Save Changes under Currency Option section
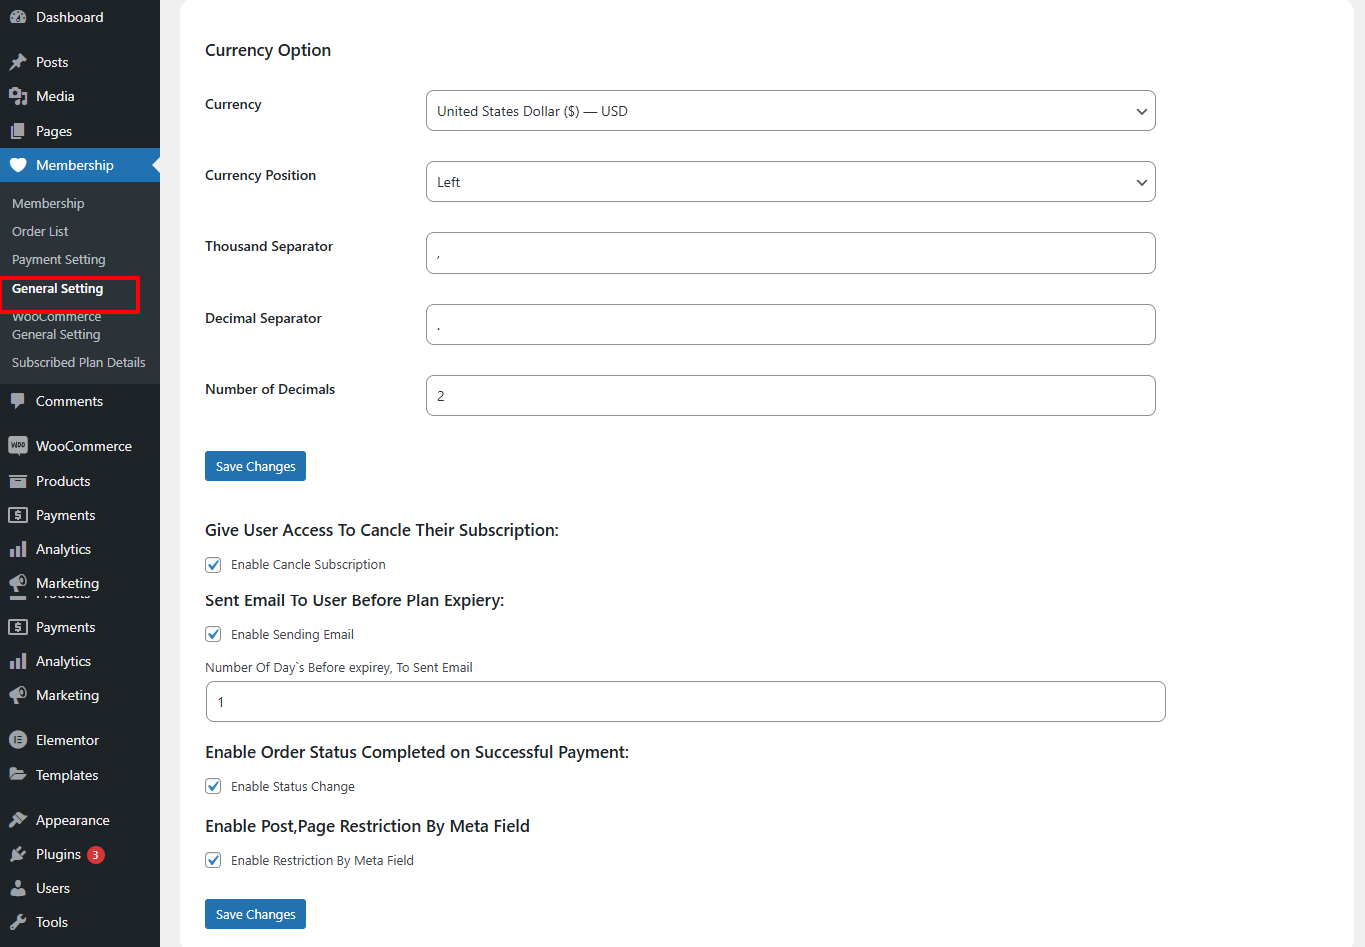 (x=255, y=466)
